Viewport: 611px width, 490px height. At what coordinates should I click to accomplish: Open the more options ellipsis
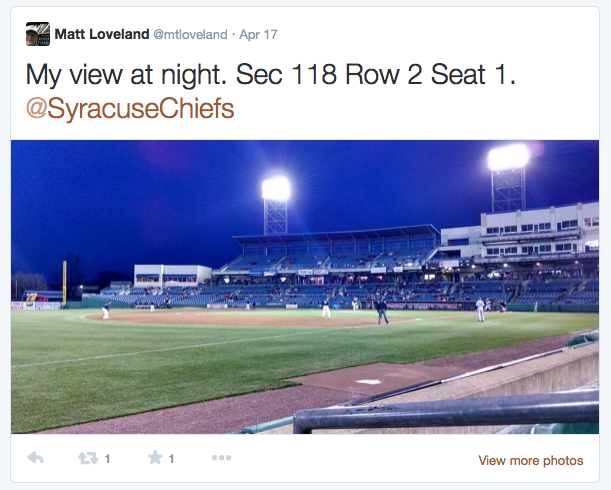click(221, 459)
